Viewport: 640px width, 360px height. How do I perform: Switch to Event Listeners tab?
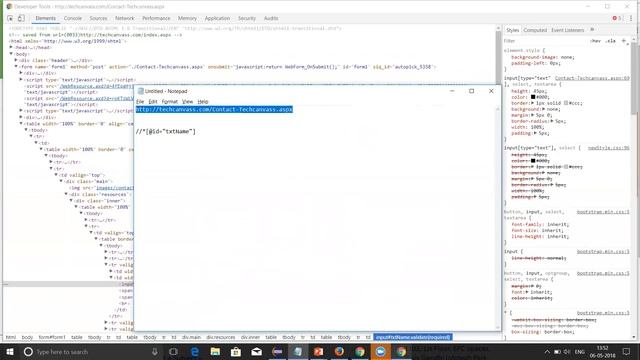click(567, 30)
